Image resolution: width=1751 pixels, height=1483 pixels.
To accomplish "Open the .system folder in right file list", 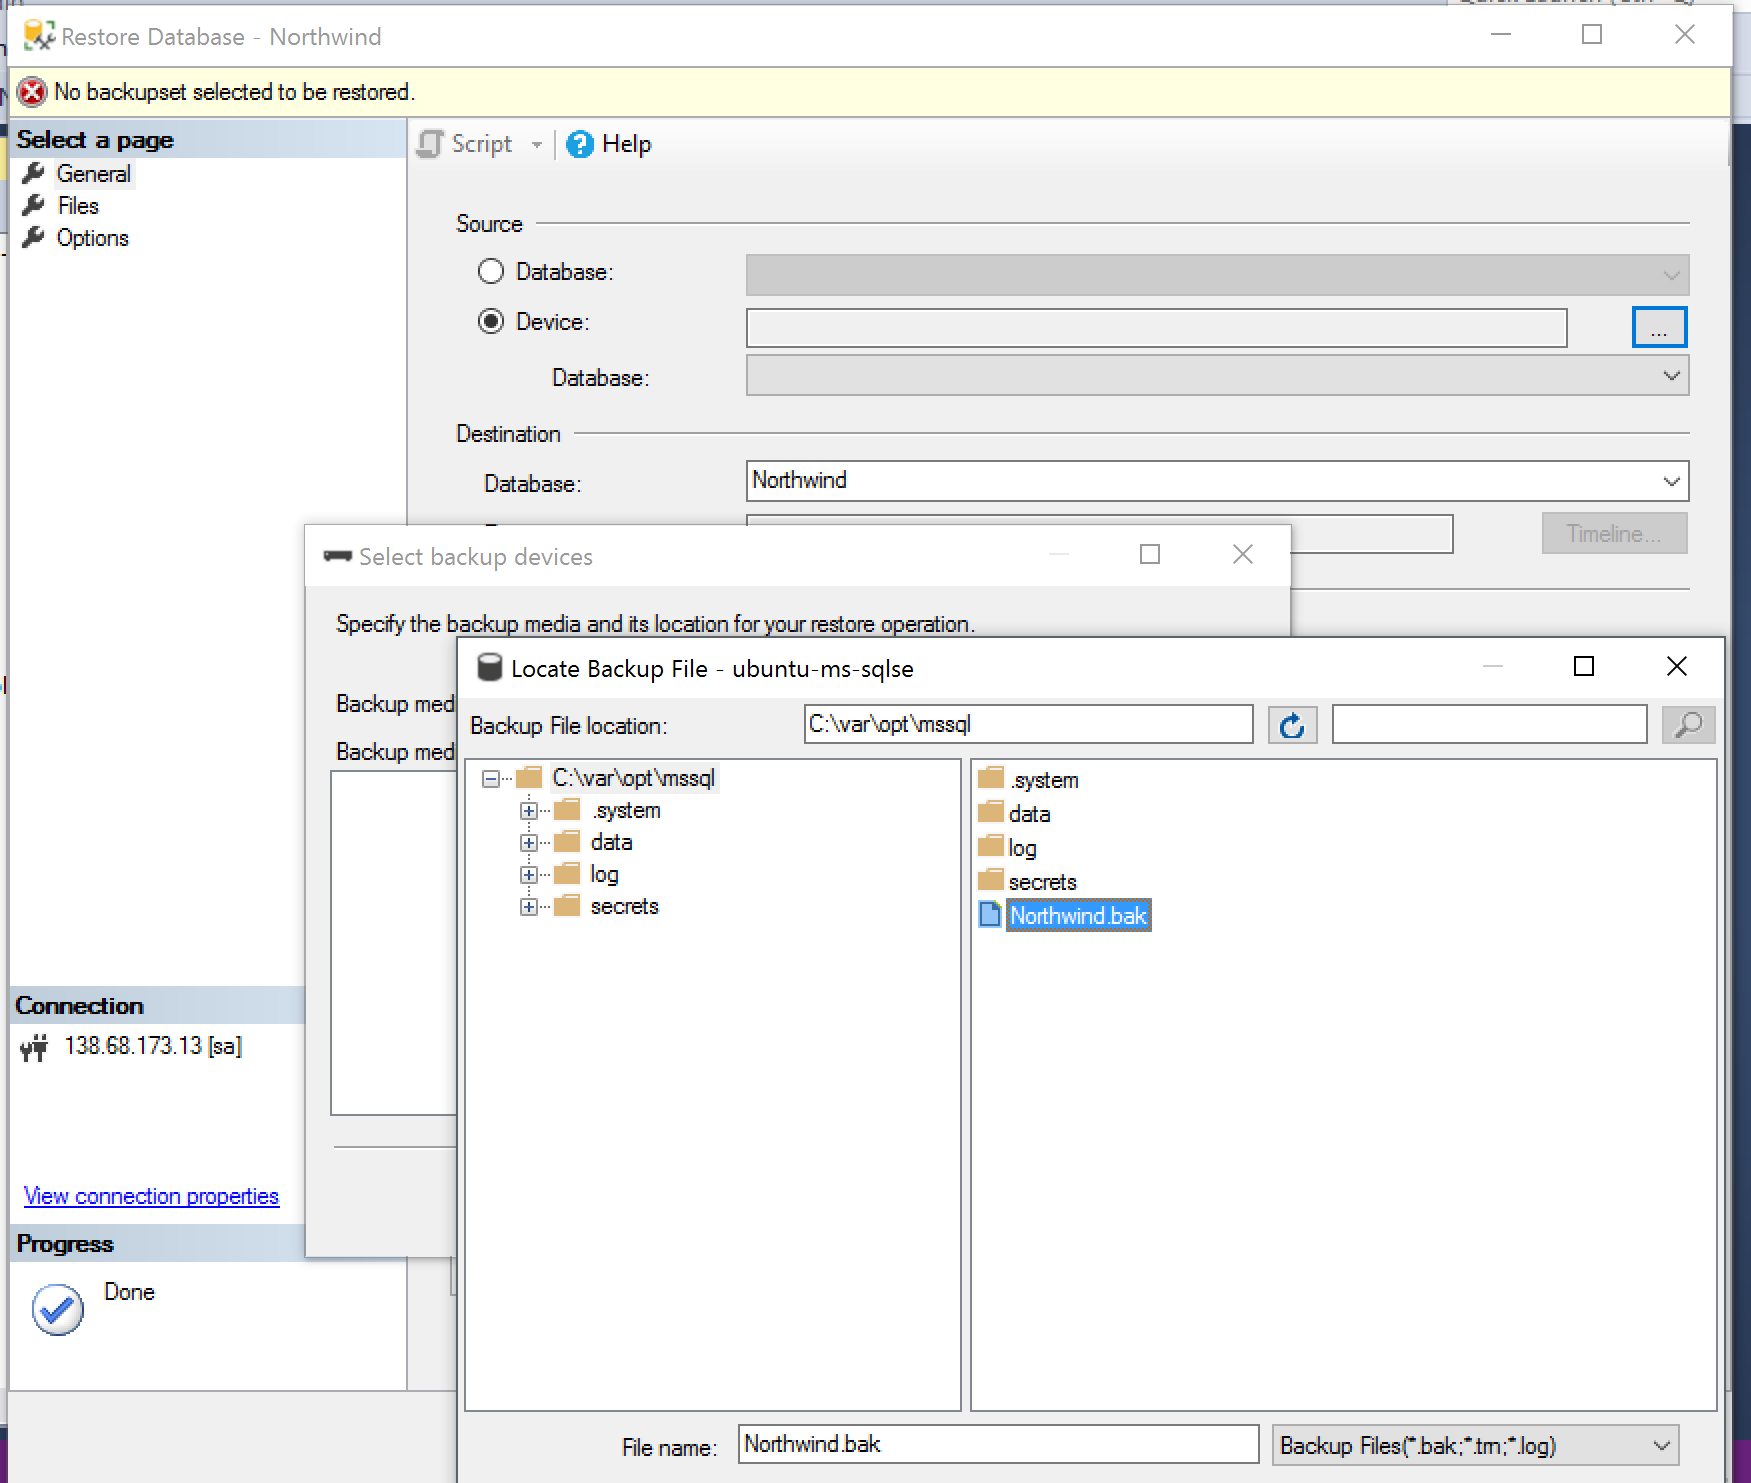I will 1043,780.
